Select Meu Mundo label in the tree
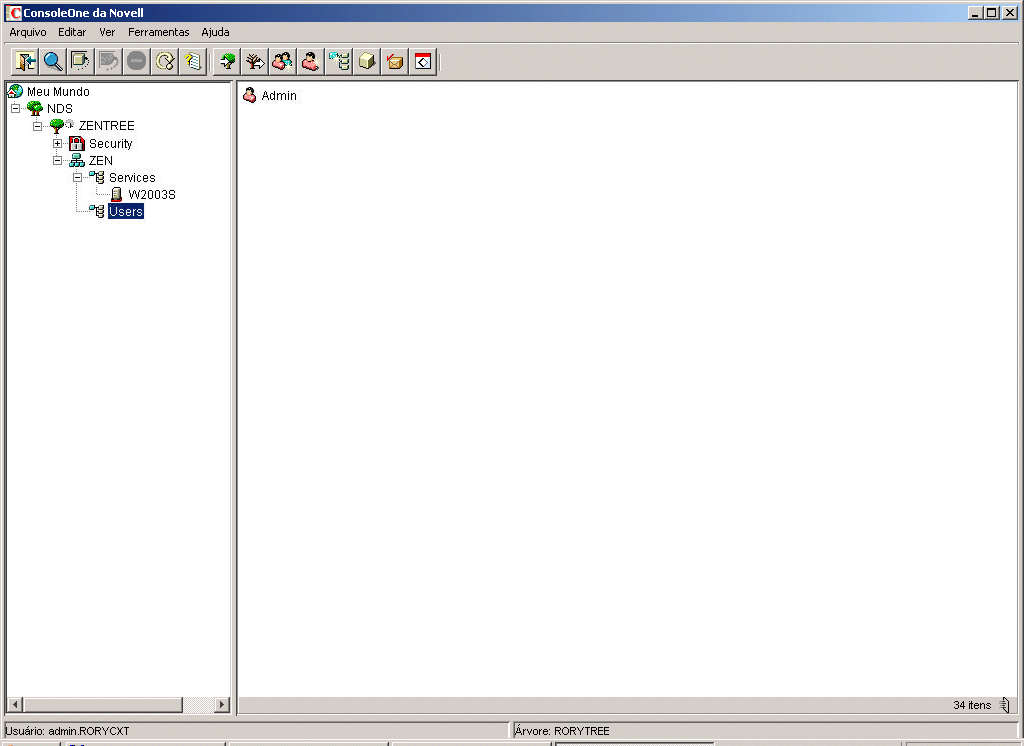1024x746 pixels. (58, 91)
